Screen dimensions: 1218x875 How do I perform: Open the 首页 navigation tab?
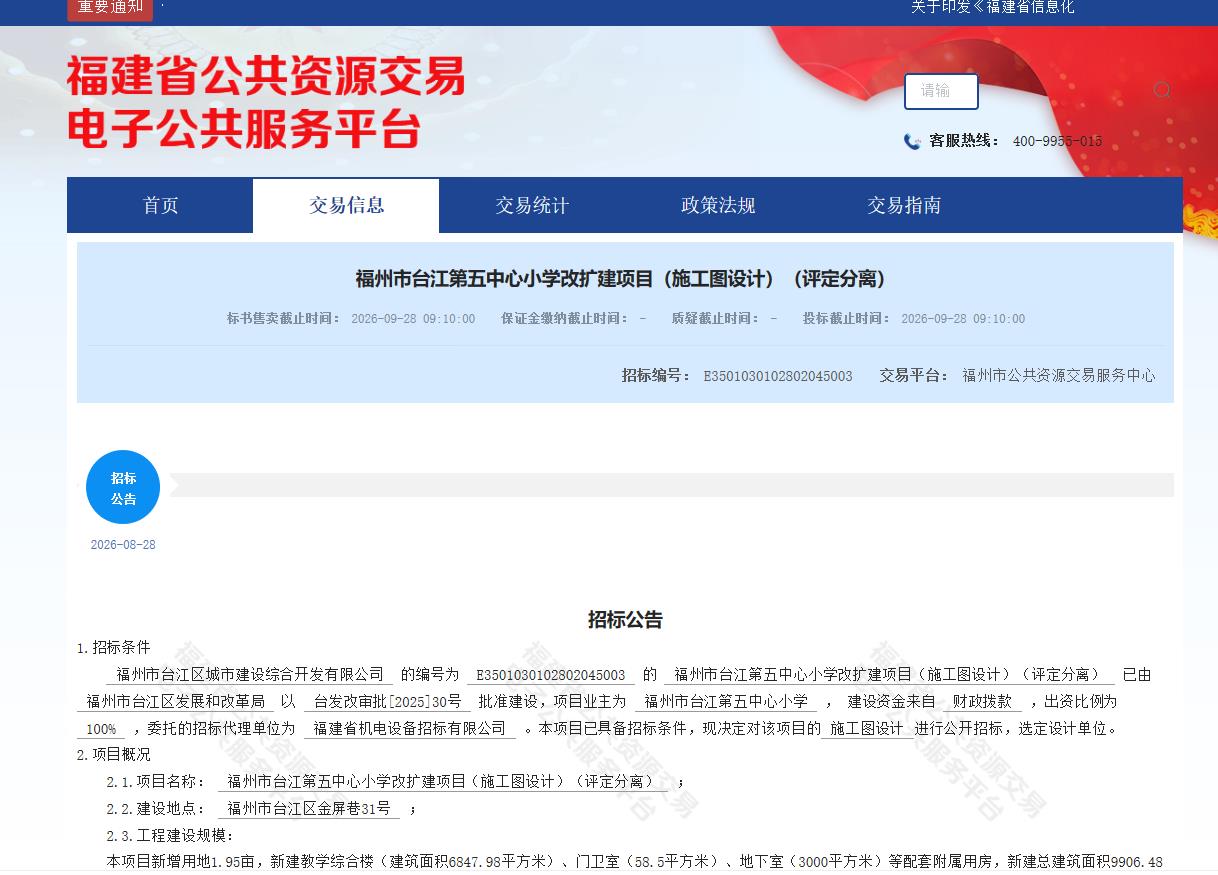[160, 205]
